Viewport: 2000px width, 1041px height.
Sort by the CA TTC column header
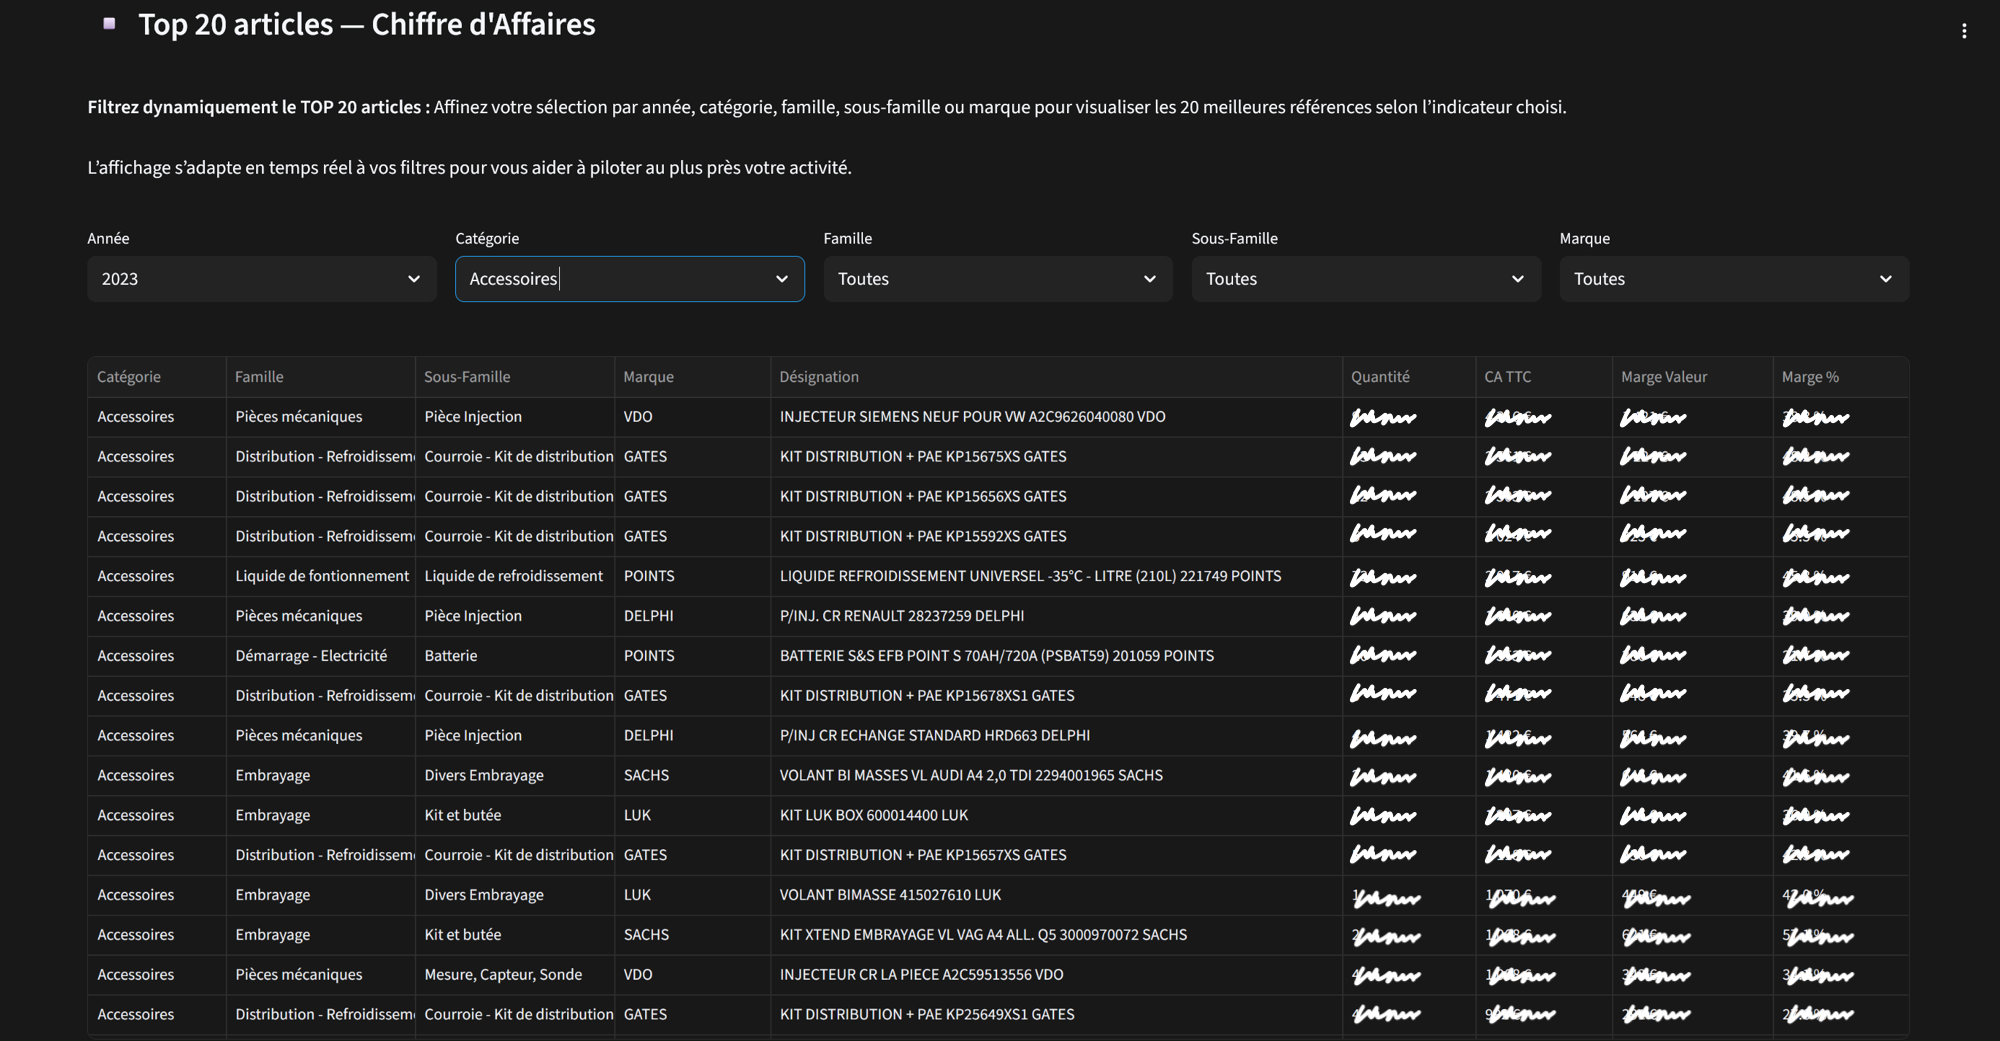(x=1507, y=377)
